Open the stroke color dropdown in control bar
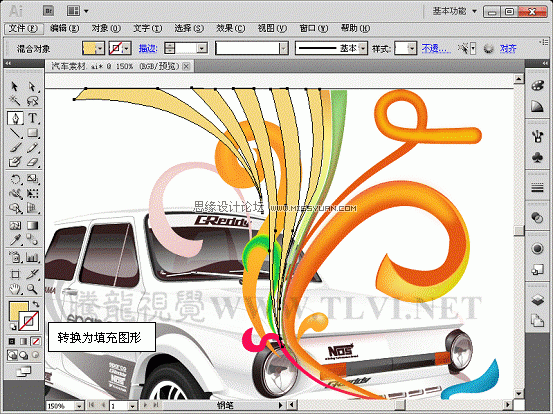Image resolution: width=553 pixels, height=414 pixels. 127,48
